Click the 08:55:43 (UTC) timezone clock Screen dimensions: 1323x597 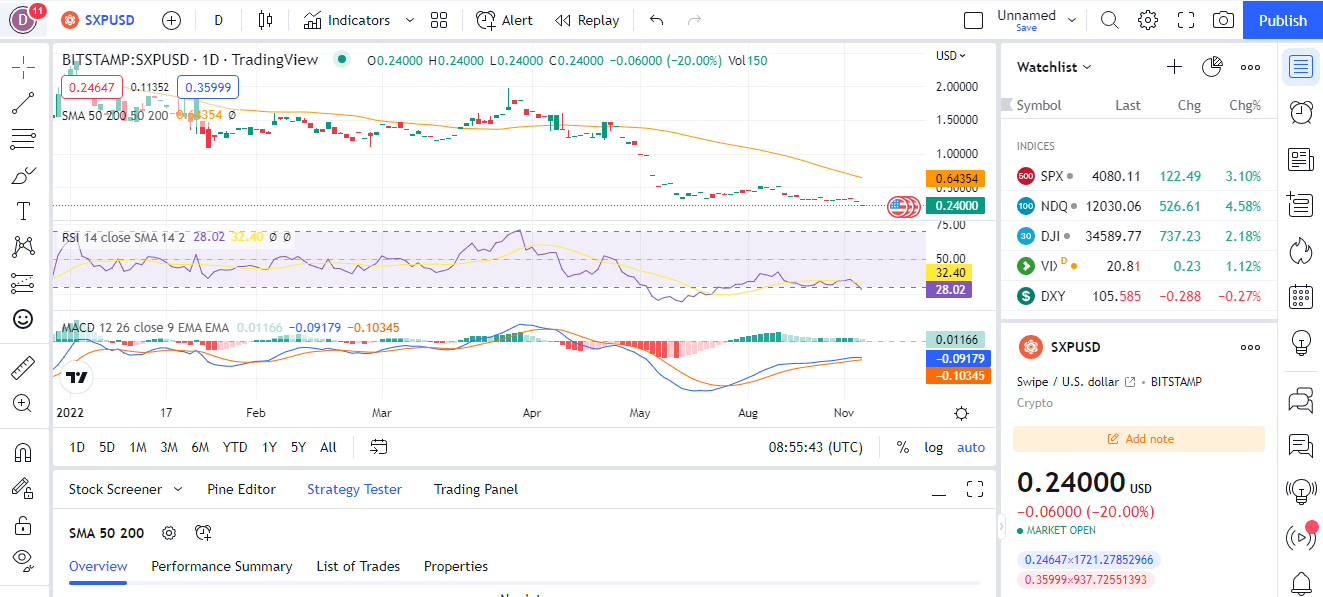coord(815,447)
